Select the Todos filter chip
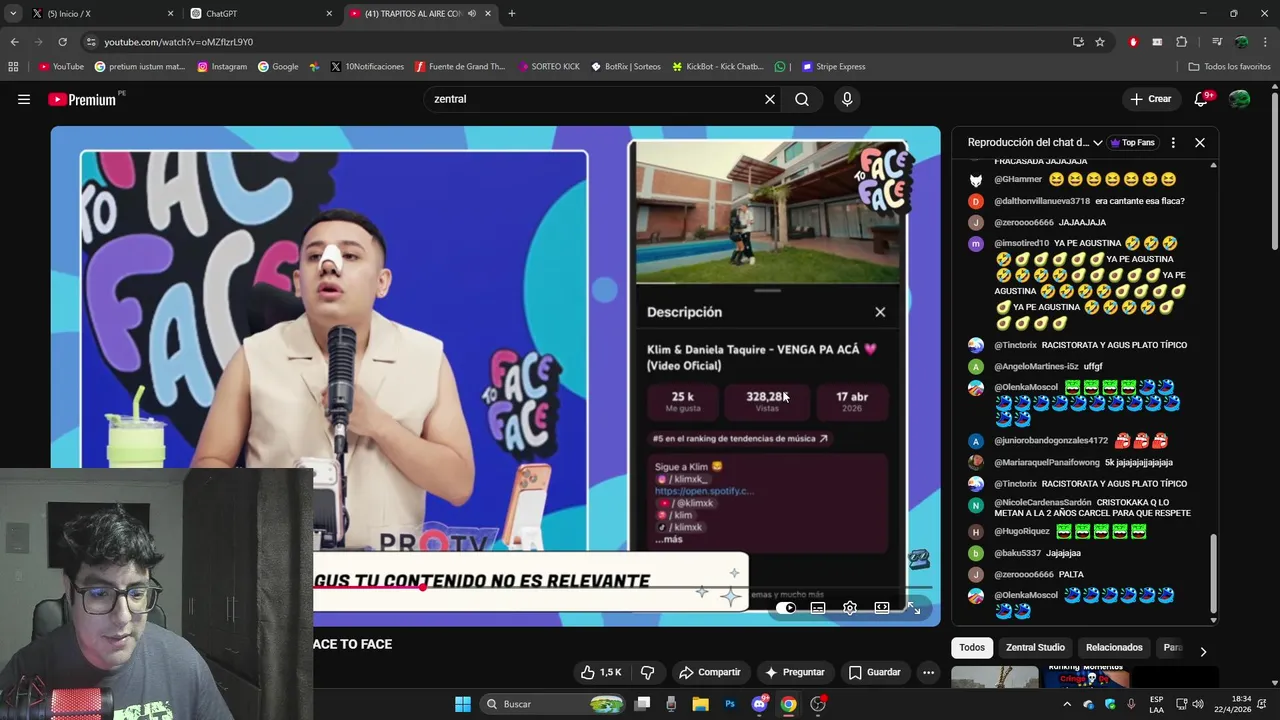The width and height of the screenshot is (1280, 720). click(972, 648)
